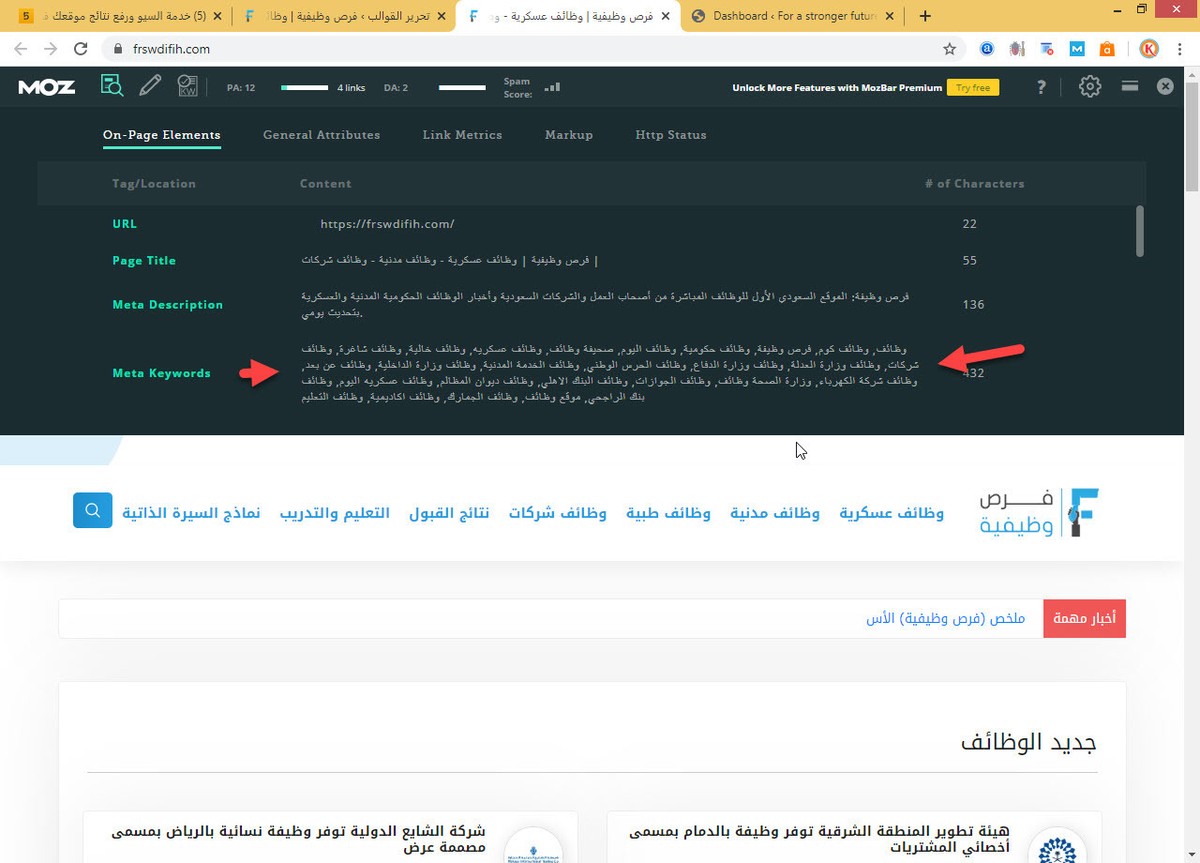
Task: Open وظائف مدنية menu link
Action: coord(774,513)
